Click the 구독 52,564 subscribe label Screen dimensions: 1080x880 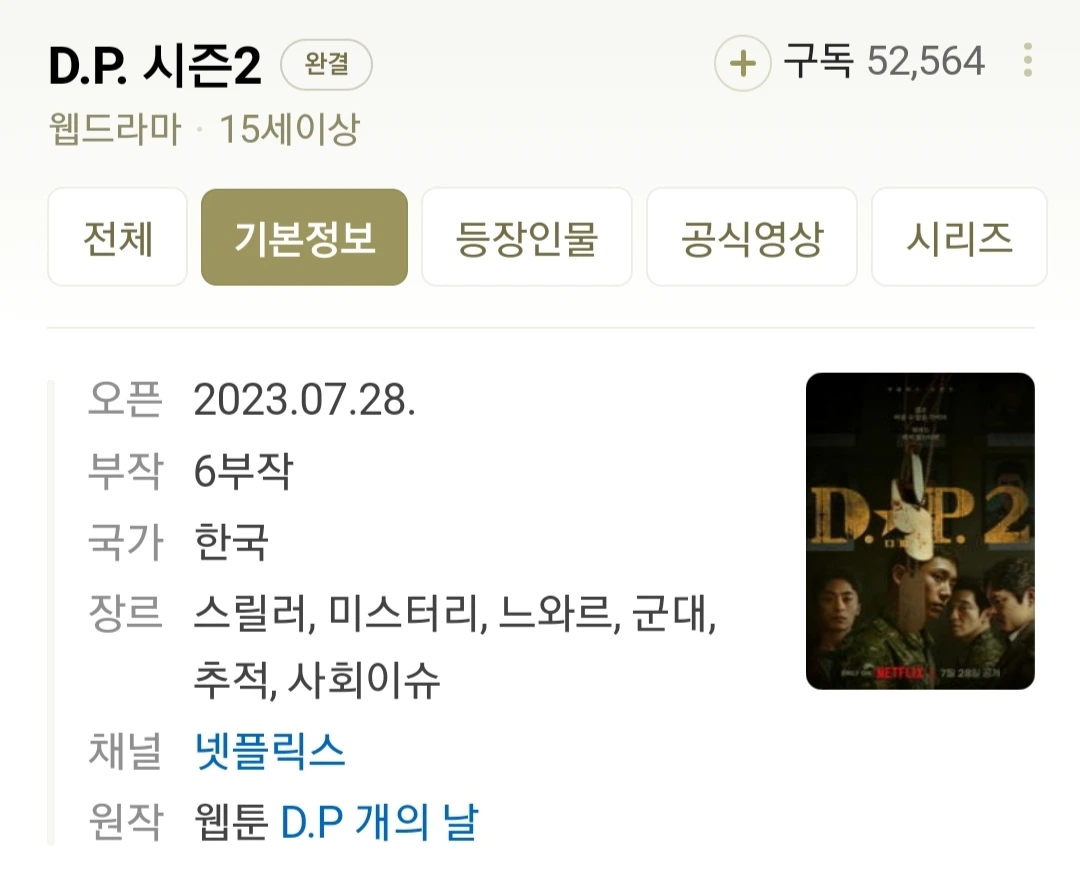[x=884, y=61]
